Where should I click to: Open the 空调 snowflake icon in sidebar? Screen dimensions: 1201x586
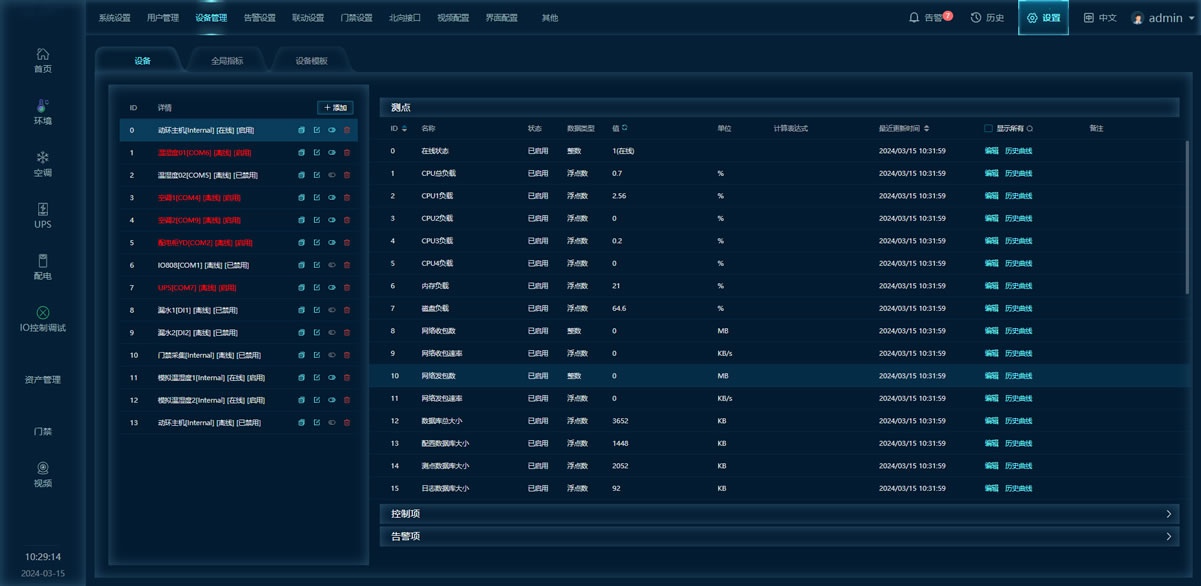click(42, 158)
